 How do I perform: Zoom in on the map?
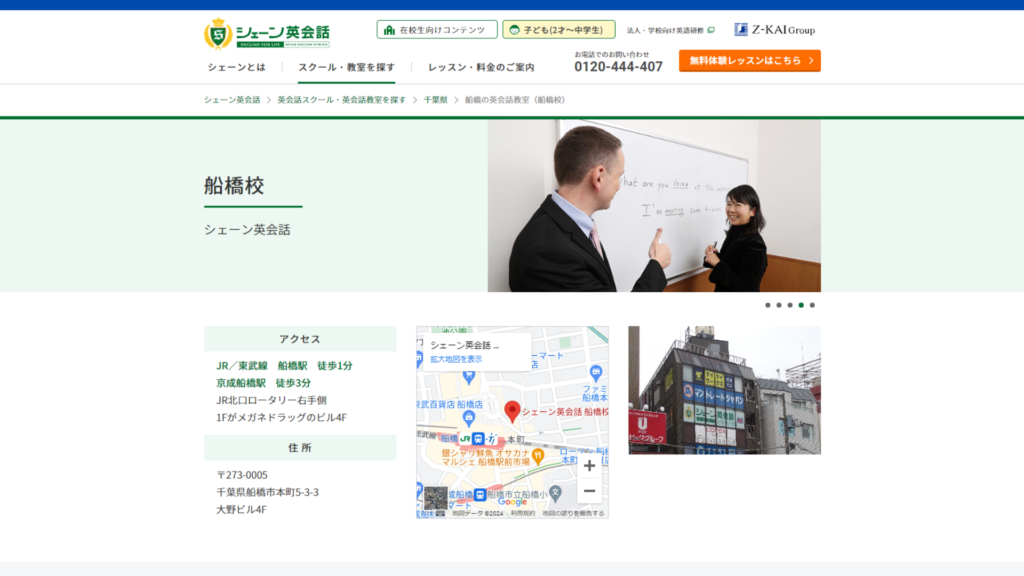coord(589,466)
